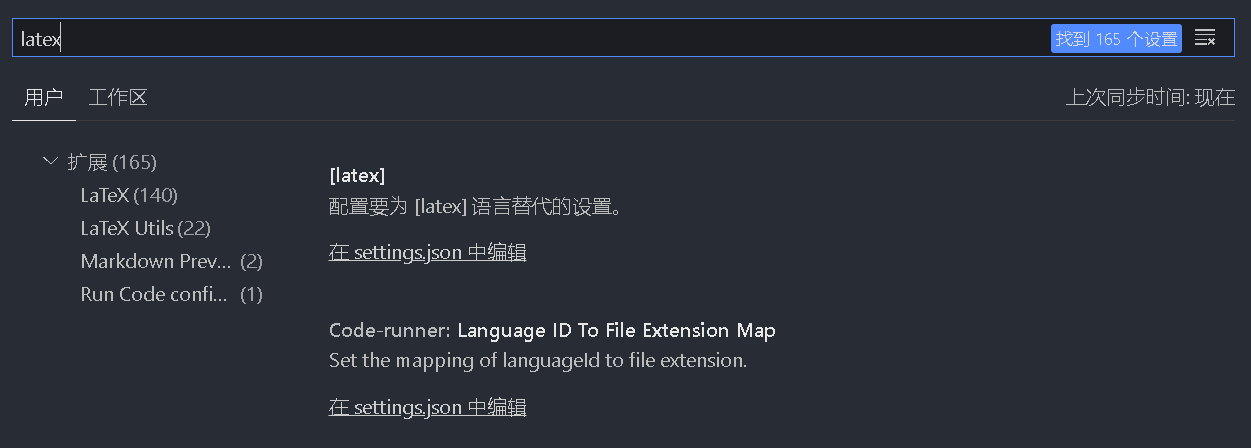
Task: Open settings.json link under Code-runner setting
Action: [x=427, y=407]
